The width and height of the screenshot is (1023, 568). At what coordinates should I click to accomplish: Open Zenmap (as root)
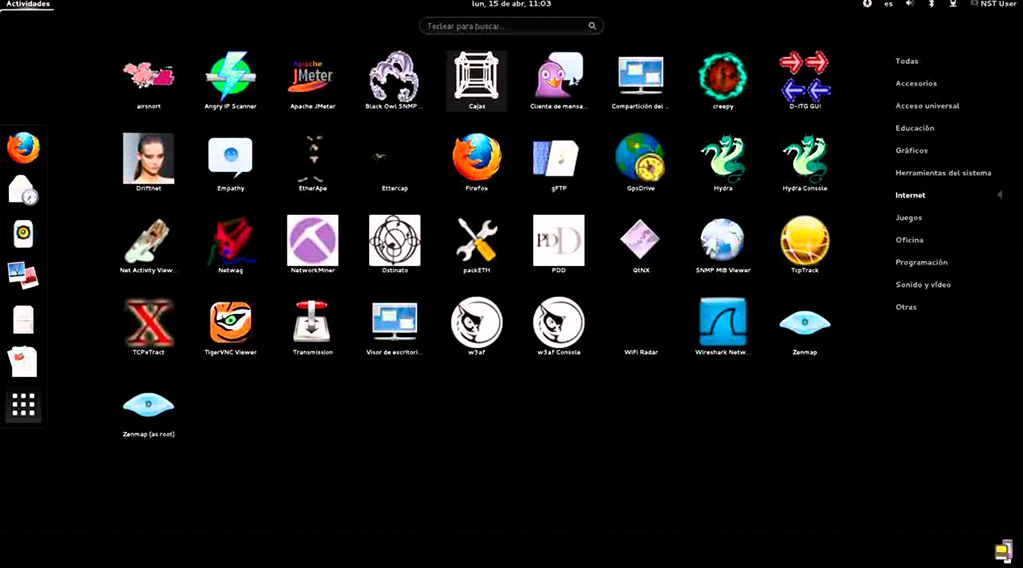(x=148, y=412)
